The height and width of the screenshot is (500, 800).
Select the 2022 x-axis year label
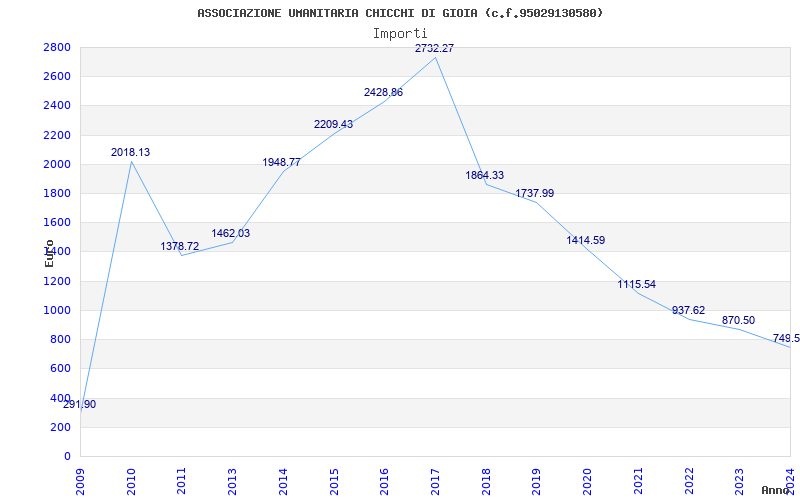pyautogui.click(x=689, y=482)
